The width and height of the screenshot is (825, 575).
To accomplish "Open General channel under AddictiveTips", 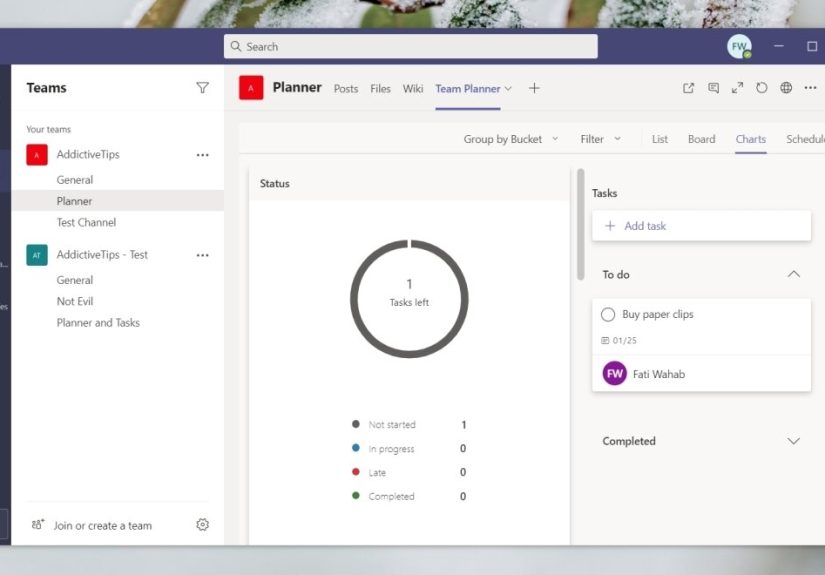I will coord(75,179).
